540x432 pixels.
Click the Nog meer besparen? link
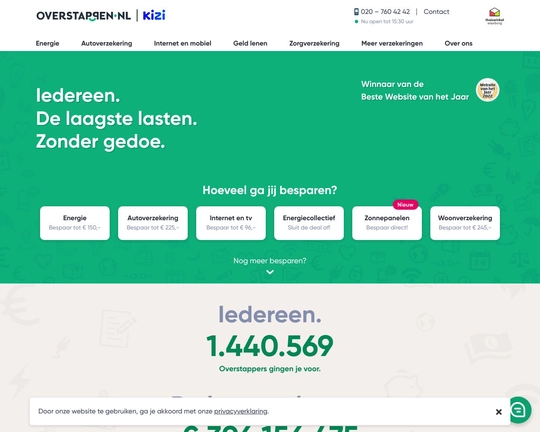coord(270,261)
